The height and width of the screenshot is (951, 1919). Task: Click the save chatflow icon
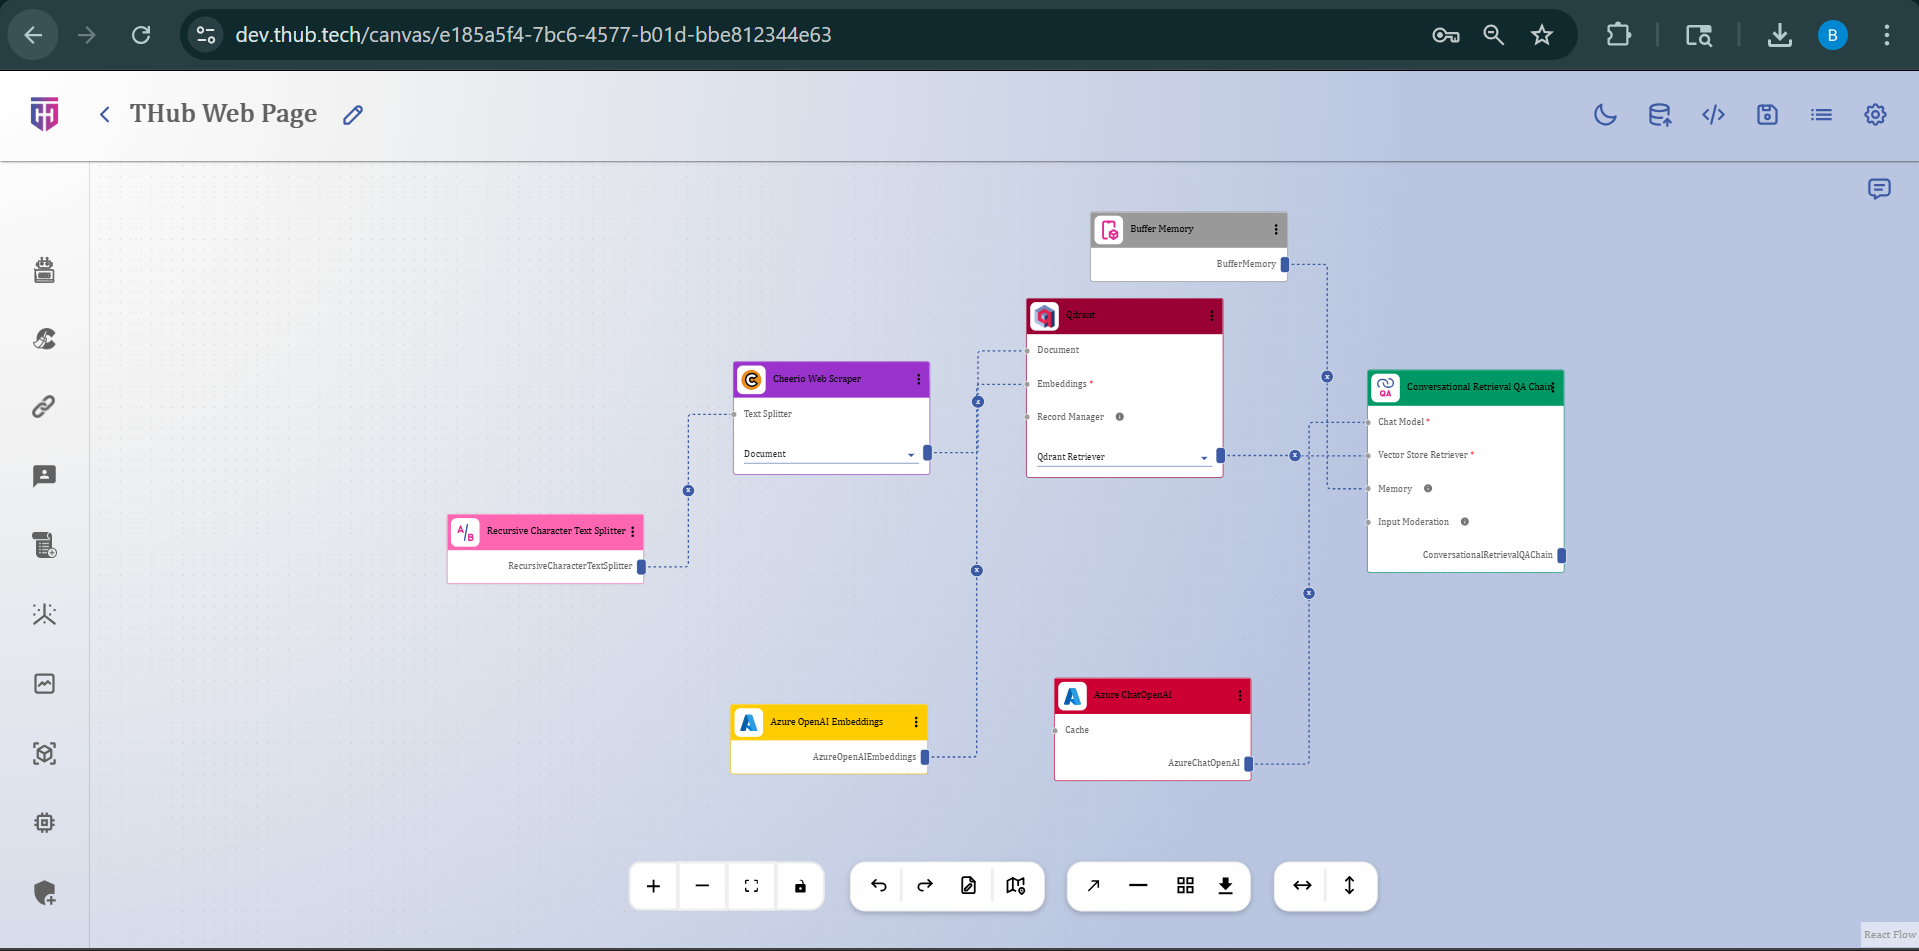click(1767, 115)
